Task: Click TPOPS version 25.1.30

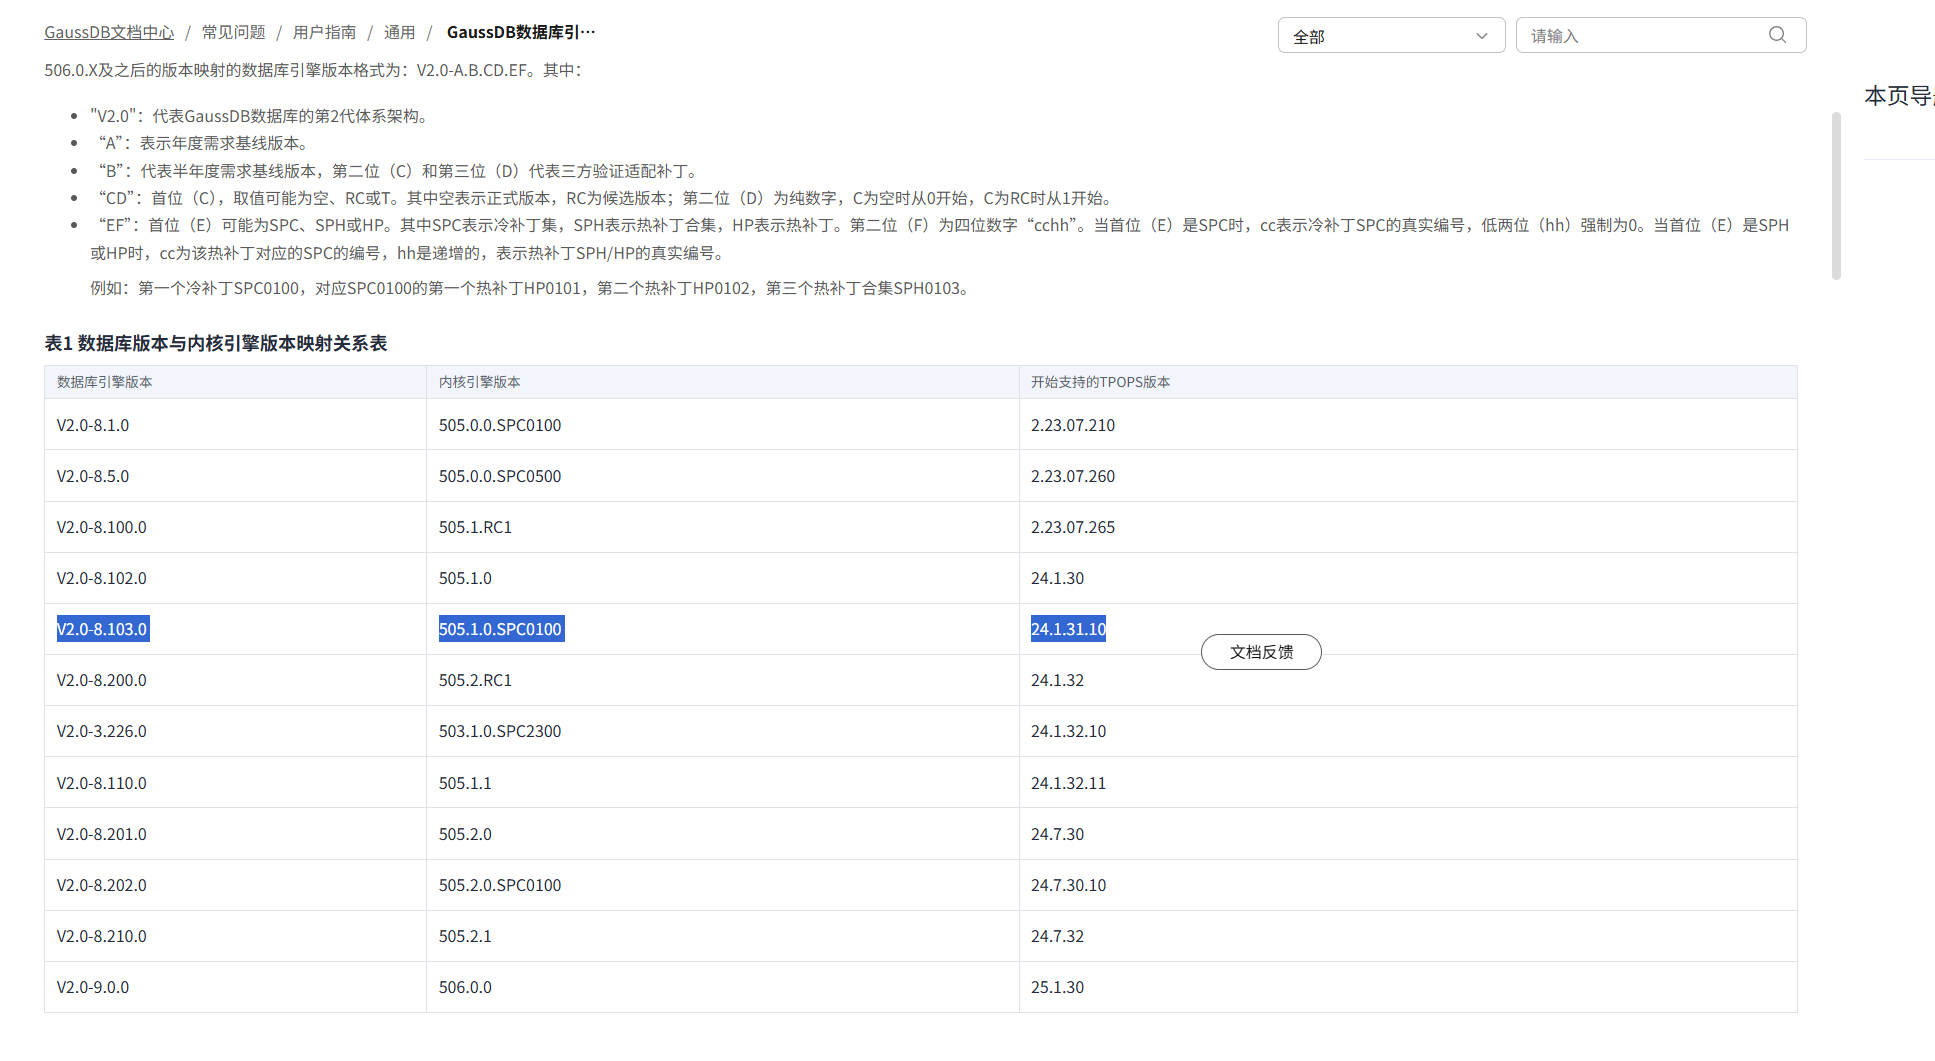Action: [x=1057, y=987]
